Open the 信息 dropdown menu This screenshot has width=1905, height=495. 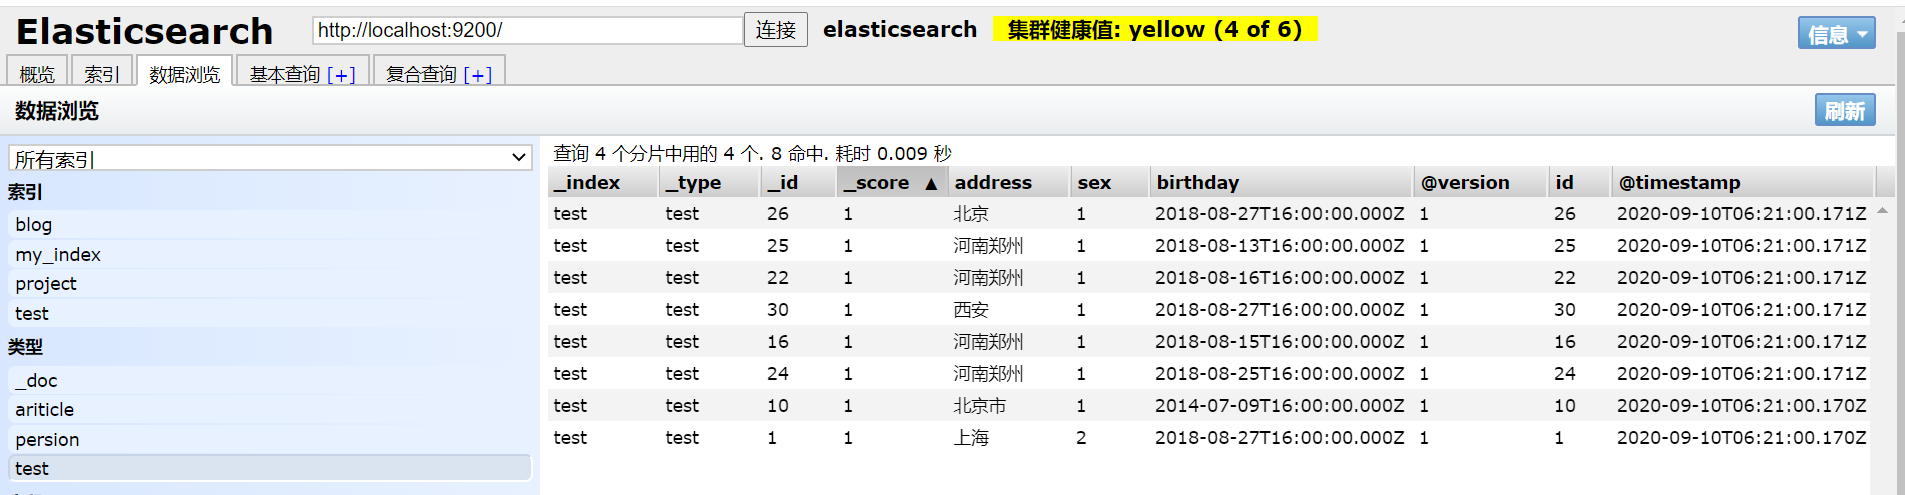coord(1836,34)
